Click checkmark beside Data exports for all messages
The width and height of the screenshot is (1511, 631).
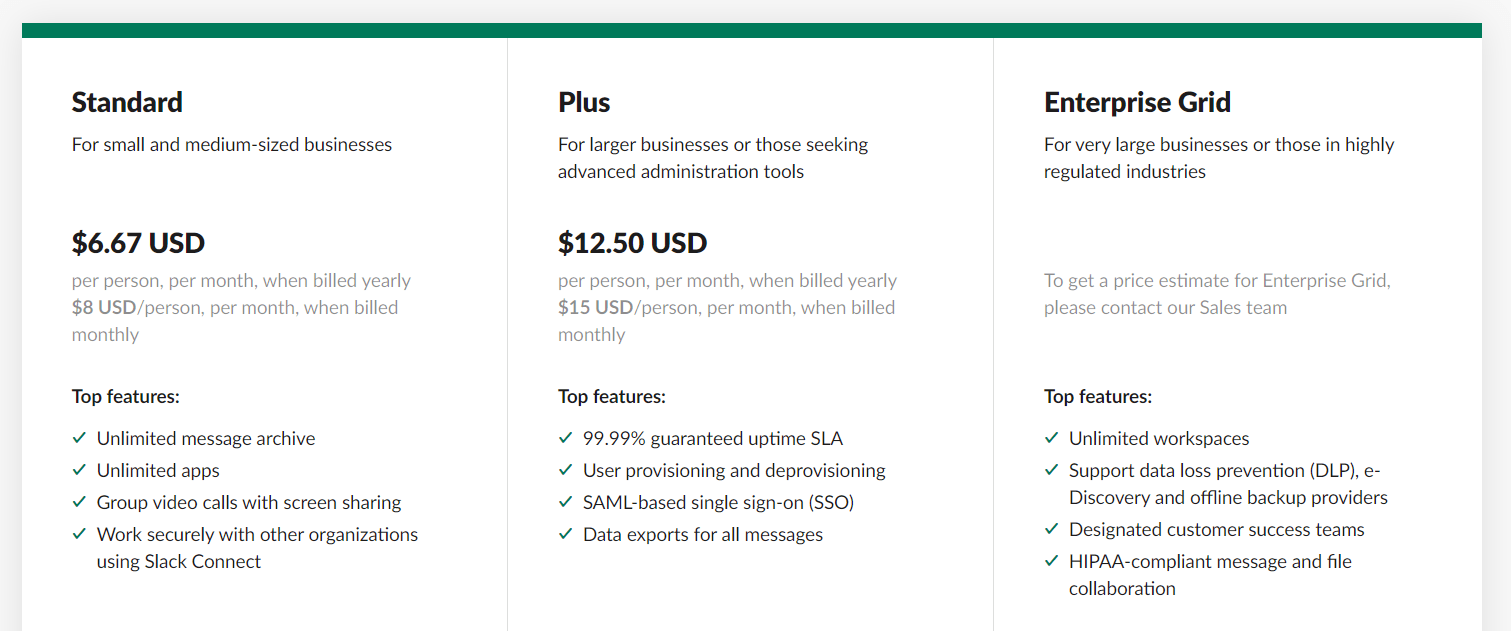pyautogui.click(x=565, y=534)
